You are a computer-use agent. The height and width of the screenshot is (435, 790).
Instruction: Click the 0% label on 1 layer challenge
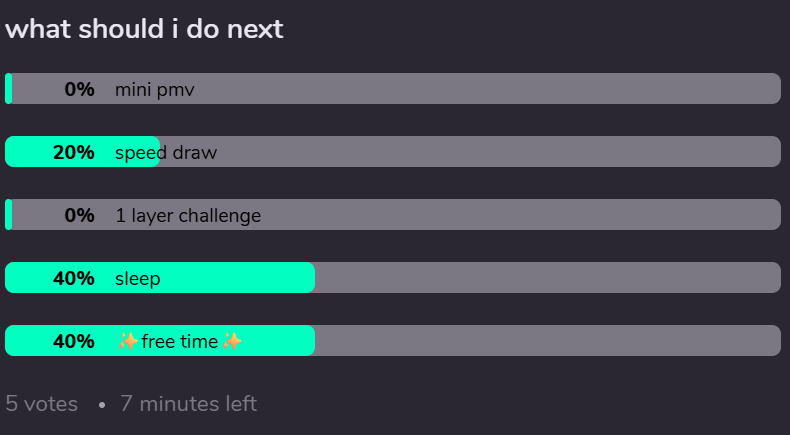[x=80, y=215]
